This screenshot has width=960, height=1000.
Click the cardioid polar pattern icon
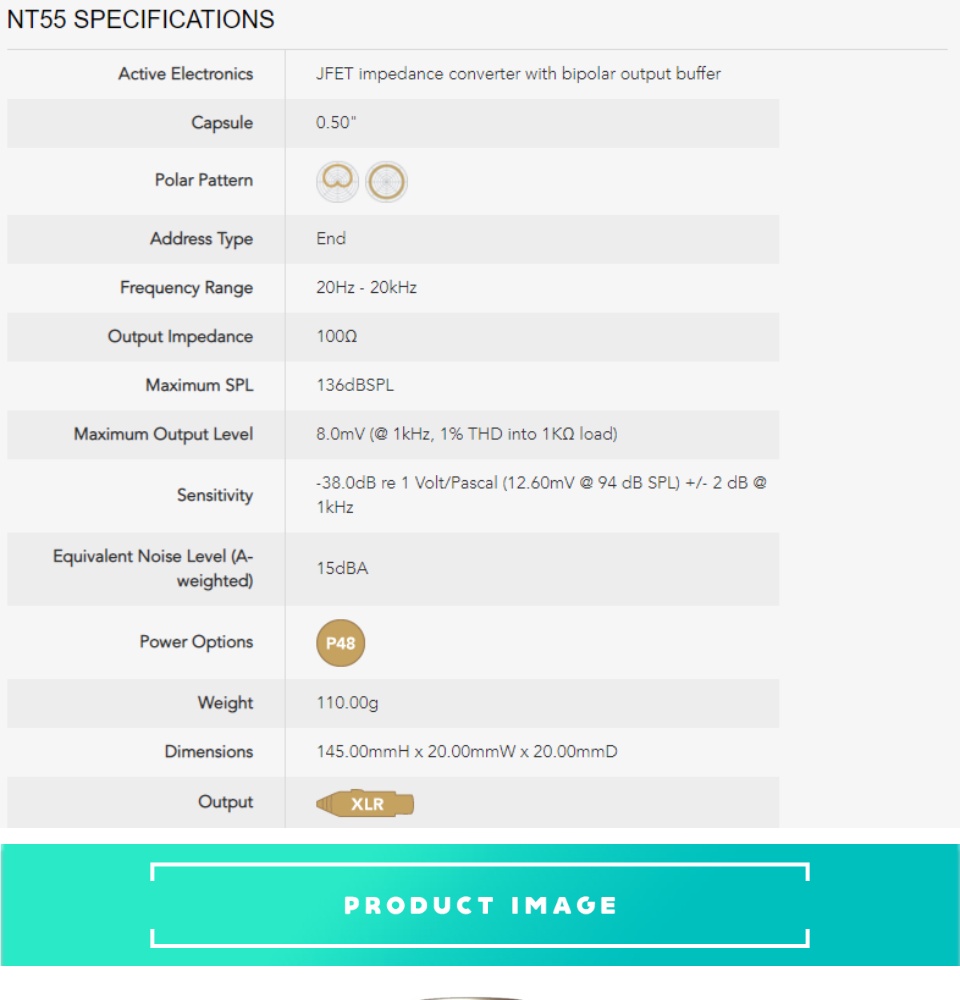point(337,182)
